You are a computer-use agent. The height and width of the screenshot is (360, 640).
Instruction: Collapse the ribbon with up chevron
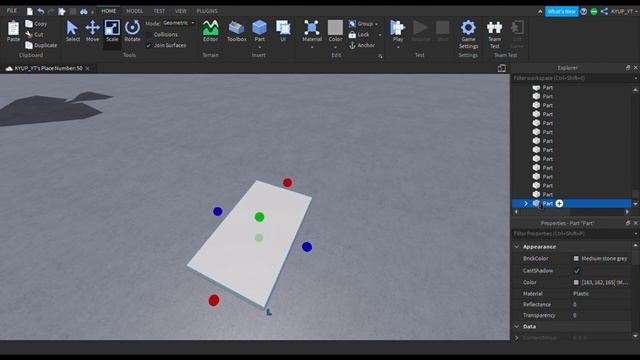click(540, 11)
